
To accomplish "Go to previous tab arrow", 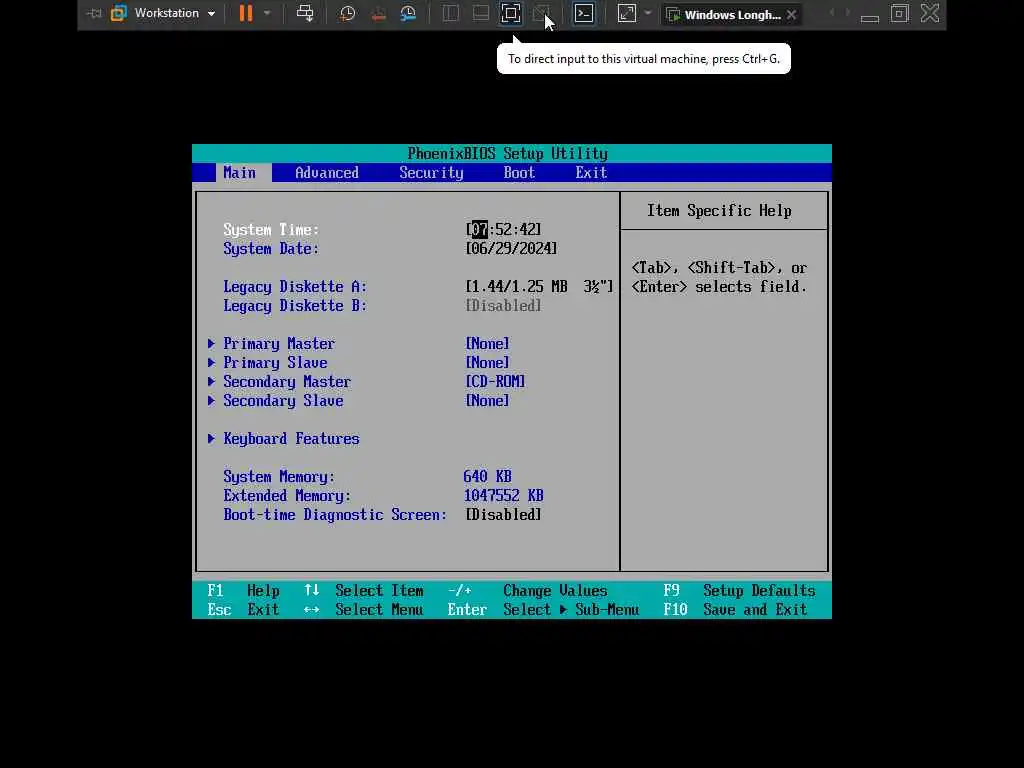I will [832, 13].
